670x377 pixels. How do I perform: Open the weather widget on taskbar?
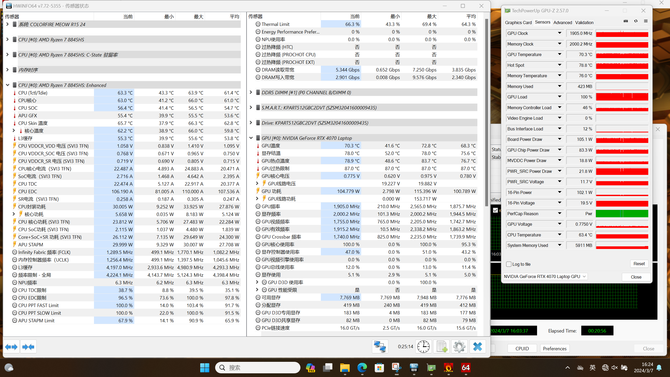[x=9, y=368]
